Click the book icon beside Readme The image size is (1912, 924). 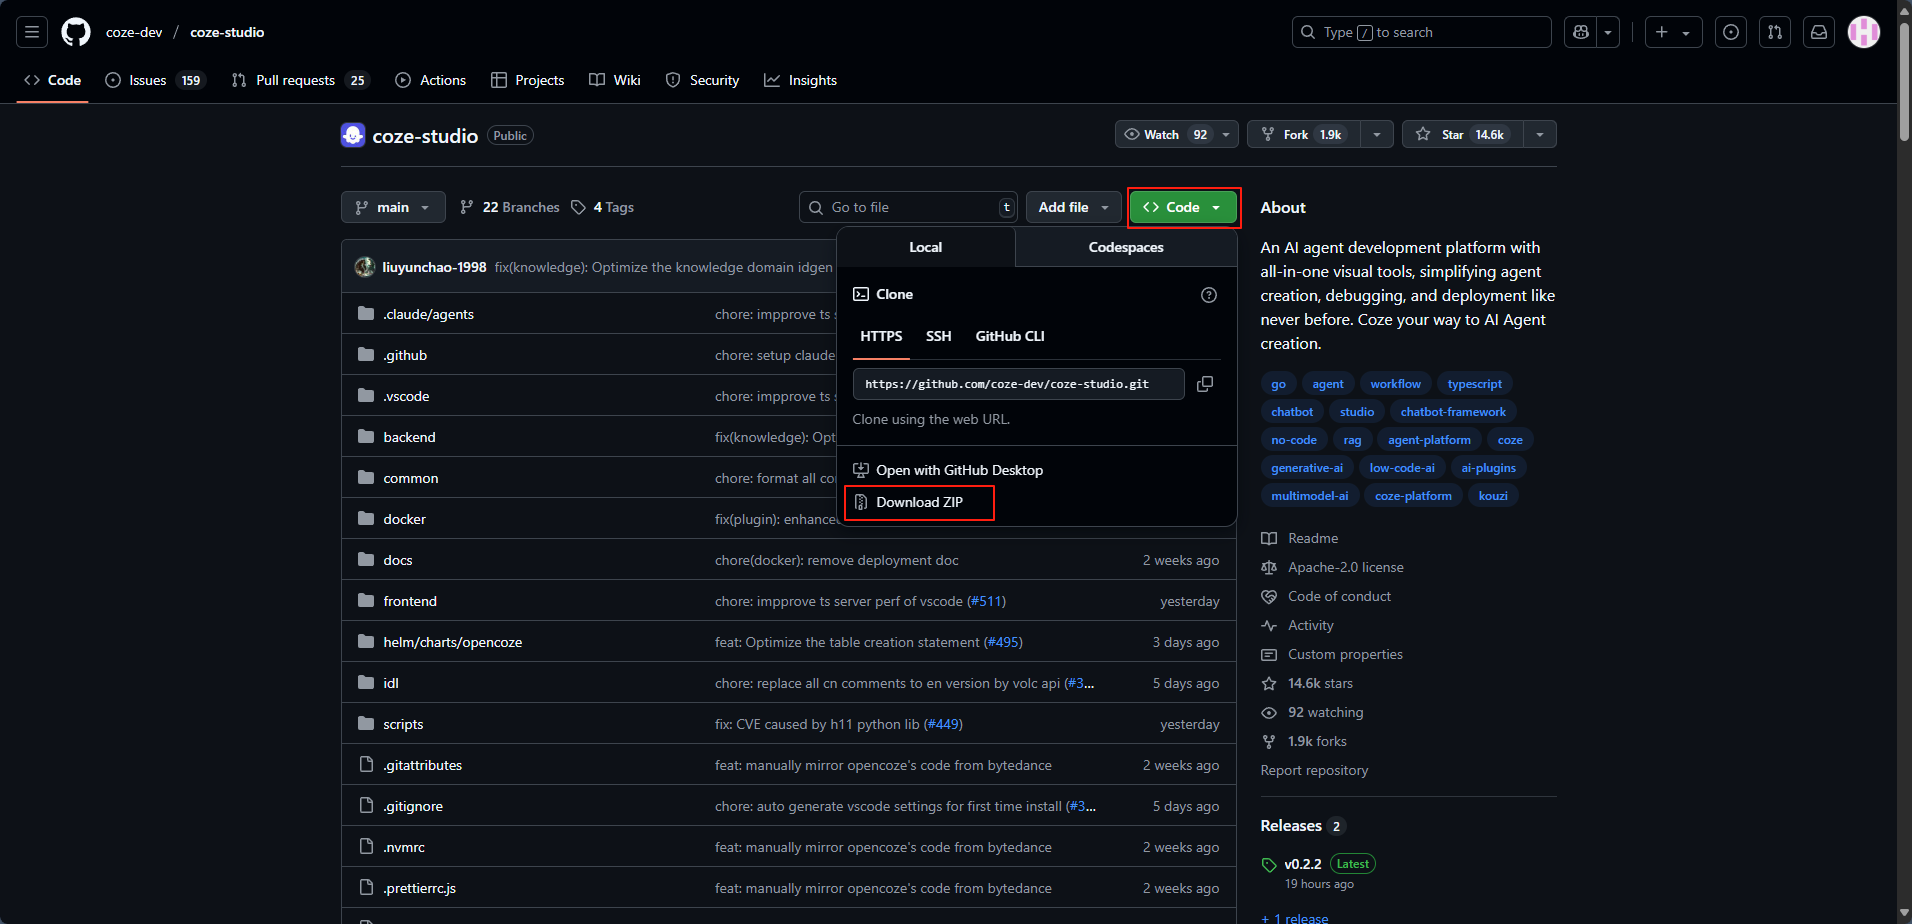pos(1269,539)
